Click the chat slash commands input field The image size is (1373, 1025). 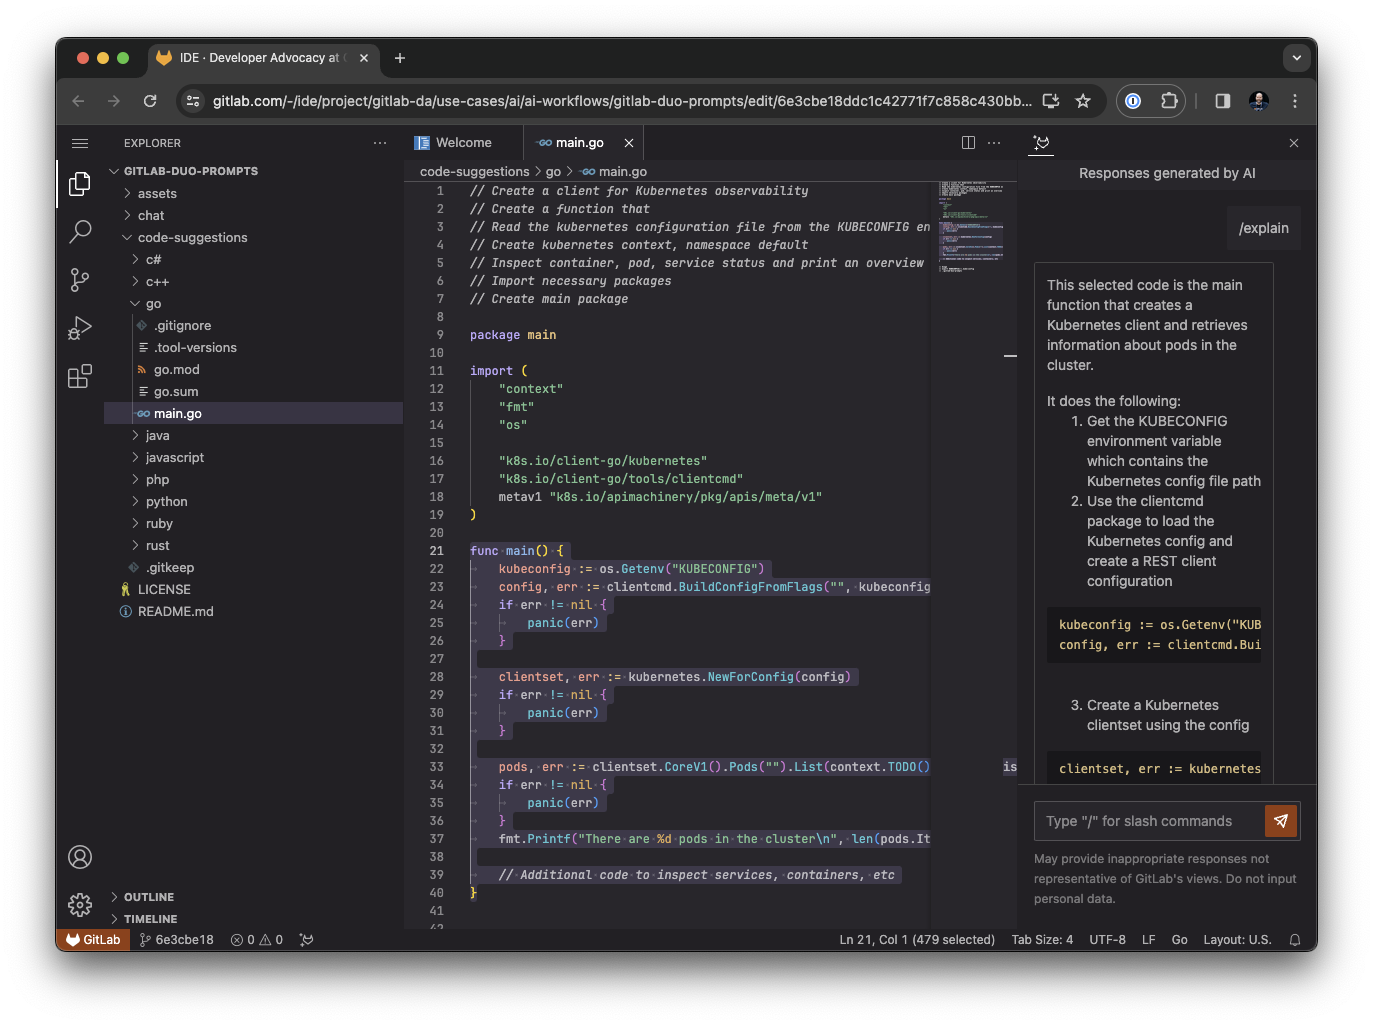[1149, 821]
